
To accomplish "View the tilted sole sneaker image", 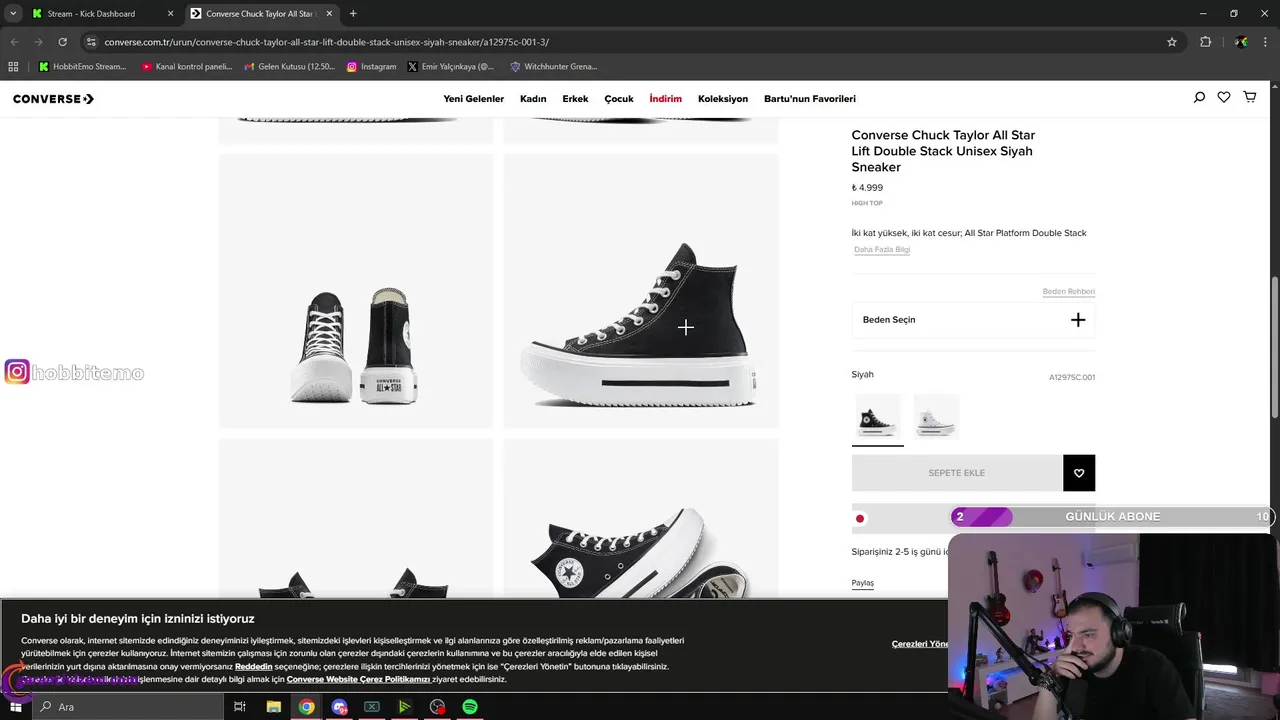I will (x=641, y=518).
